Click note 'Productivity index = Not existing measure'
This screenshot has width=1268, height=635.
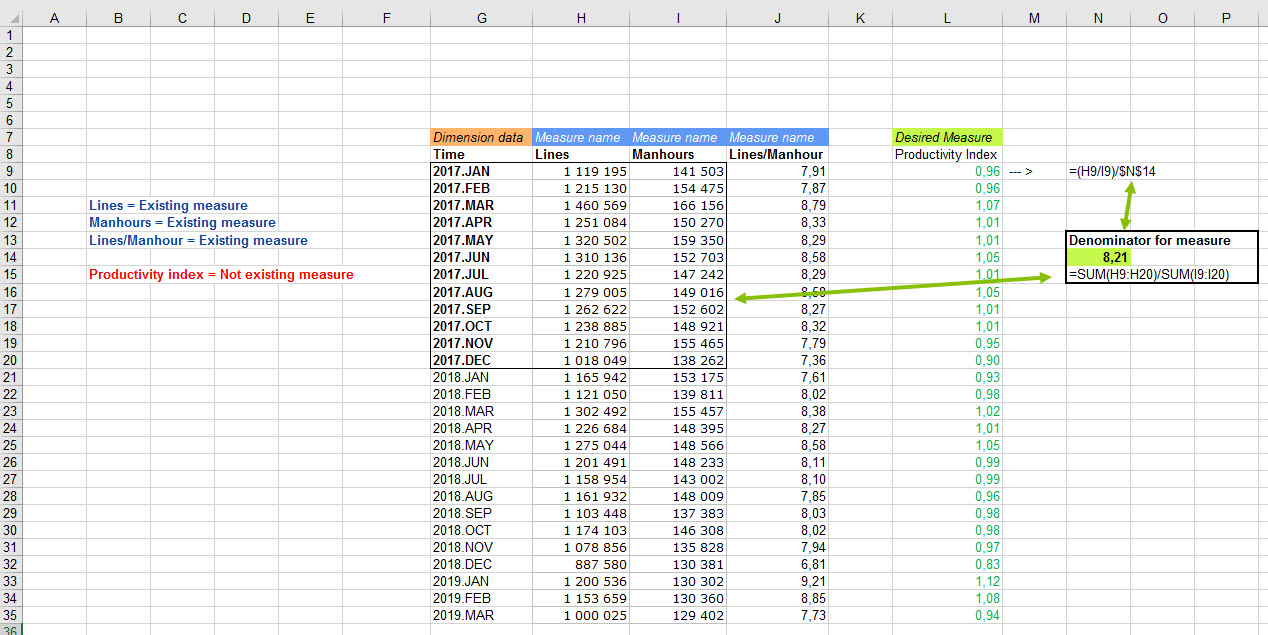(x=221, y=274)
